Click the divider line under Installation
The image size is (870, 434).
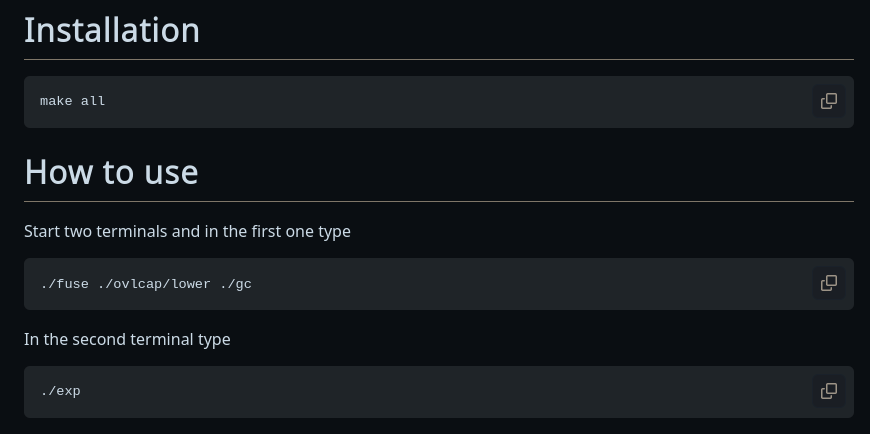pyautogui.click(x=439, y=60)
